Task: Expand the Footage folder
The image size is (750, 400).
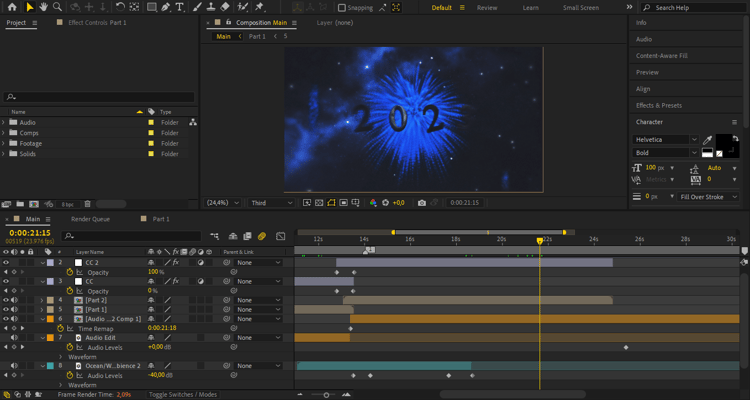Action: click(x=5, y=143)
